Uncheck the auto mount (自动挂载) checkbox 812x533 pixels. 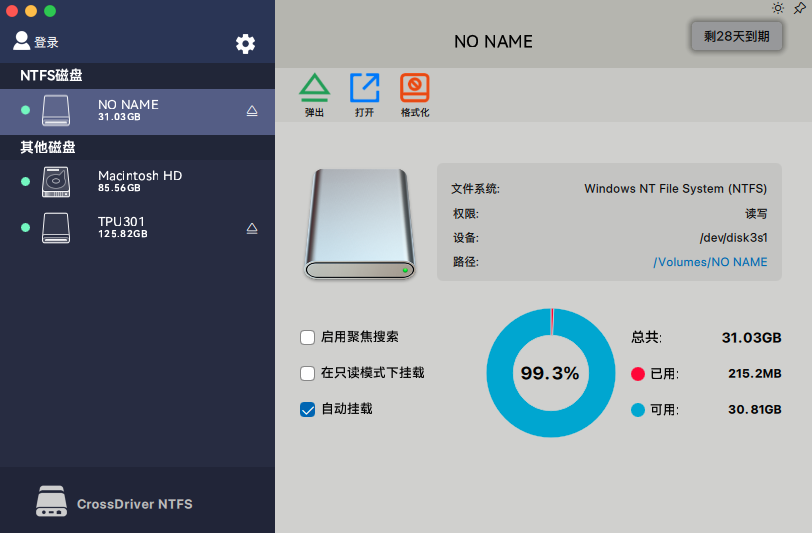coord(308,409)
